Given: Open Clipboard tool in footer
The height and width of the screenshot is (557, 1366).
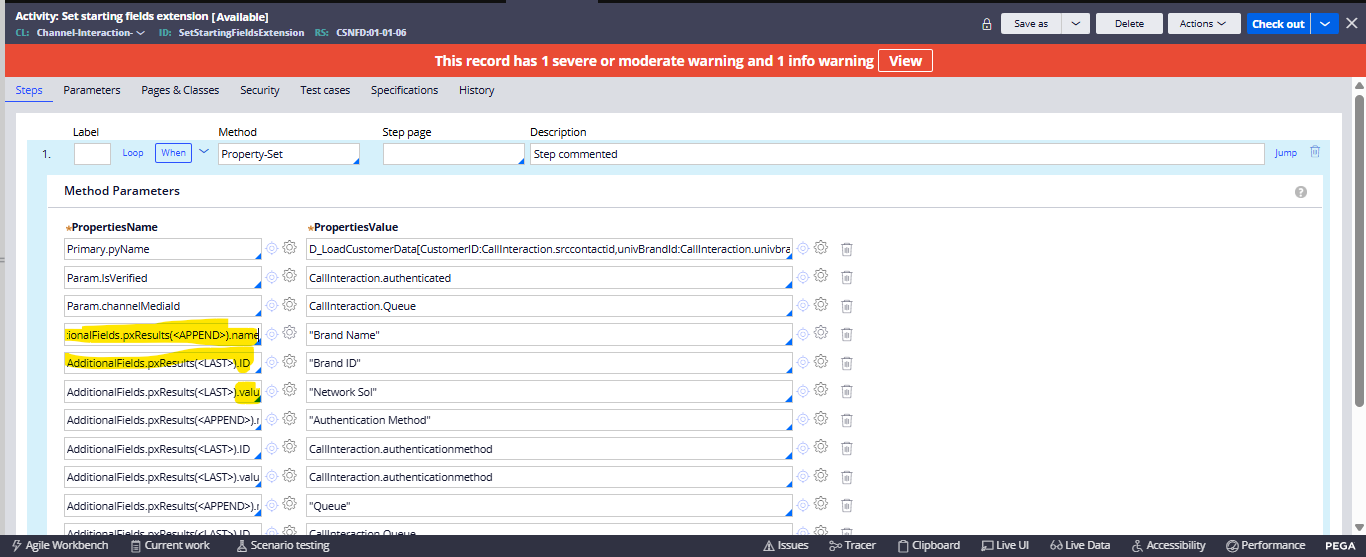Looking at the screenshot, I should tap(929, 545).
